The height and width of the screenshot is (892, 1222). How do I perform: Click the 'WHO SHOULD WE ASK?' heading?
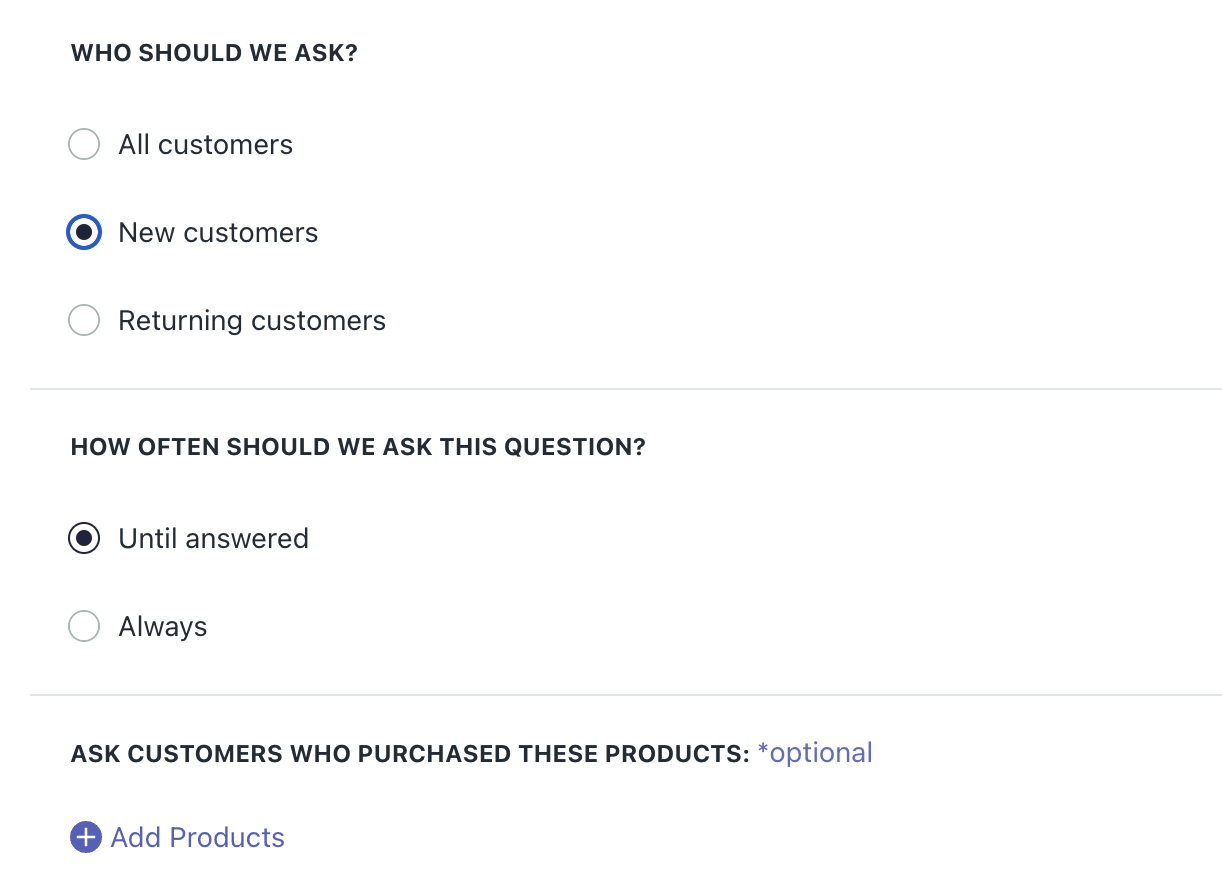click(214, 53)
